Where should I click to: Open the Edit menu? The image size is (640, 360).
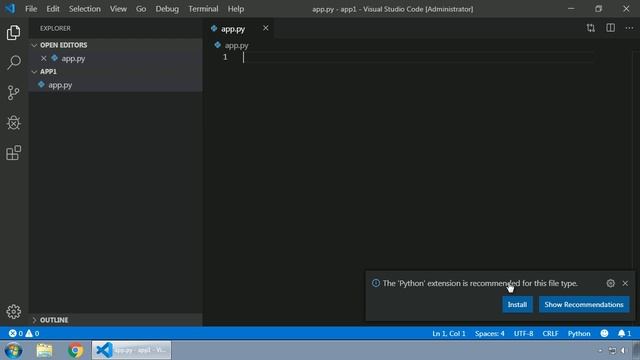pyautogui.click(x=53, y=9)
